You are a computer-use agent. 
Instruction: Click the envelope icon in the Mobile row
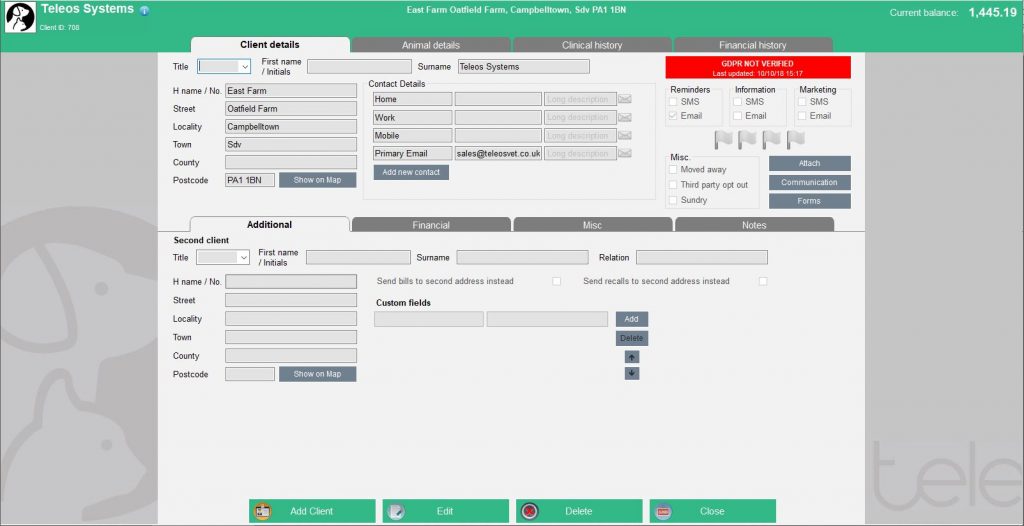[x=625, y=135]
